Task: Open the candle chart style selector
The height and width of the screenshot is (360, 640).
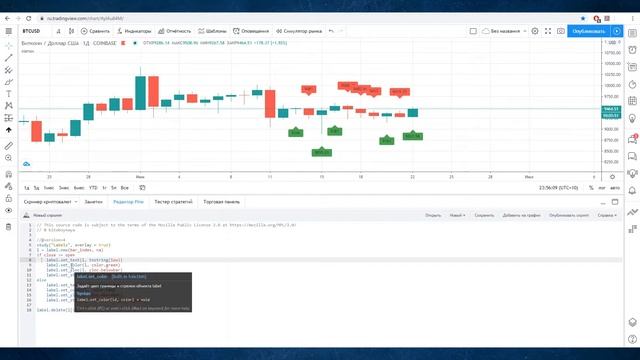Action: 71,31
